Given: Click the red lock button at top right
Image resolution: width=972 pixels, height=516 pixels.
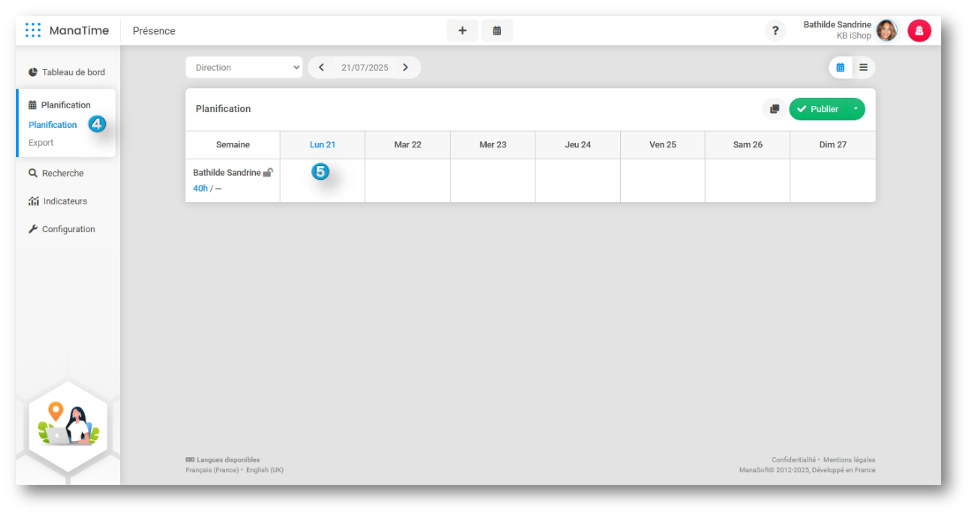Looking at the screenshot, I should click(919, 30).
